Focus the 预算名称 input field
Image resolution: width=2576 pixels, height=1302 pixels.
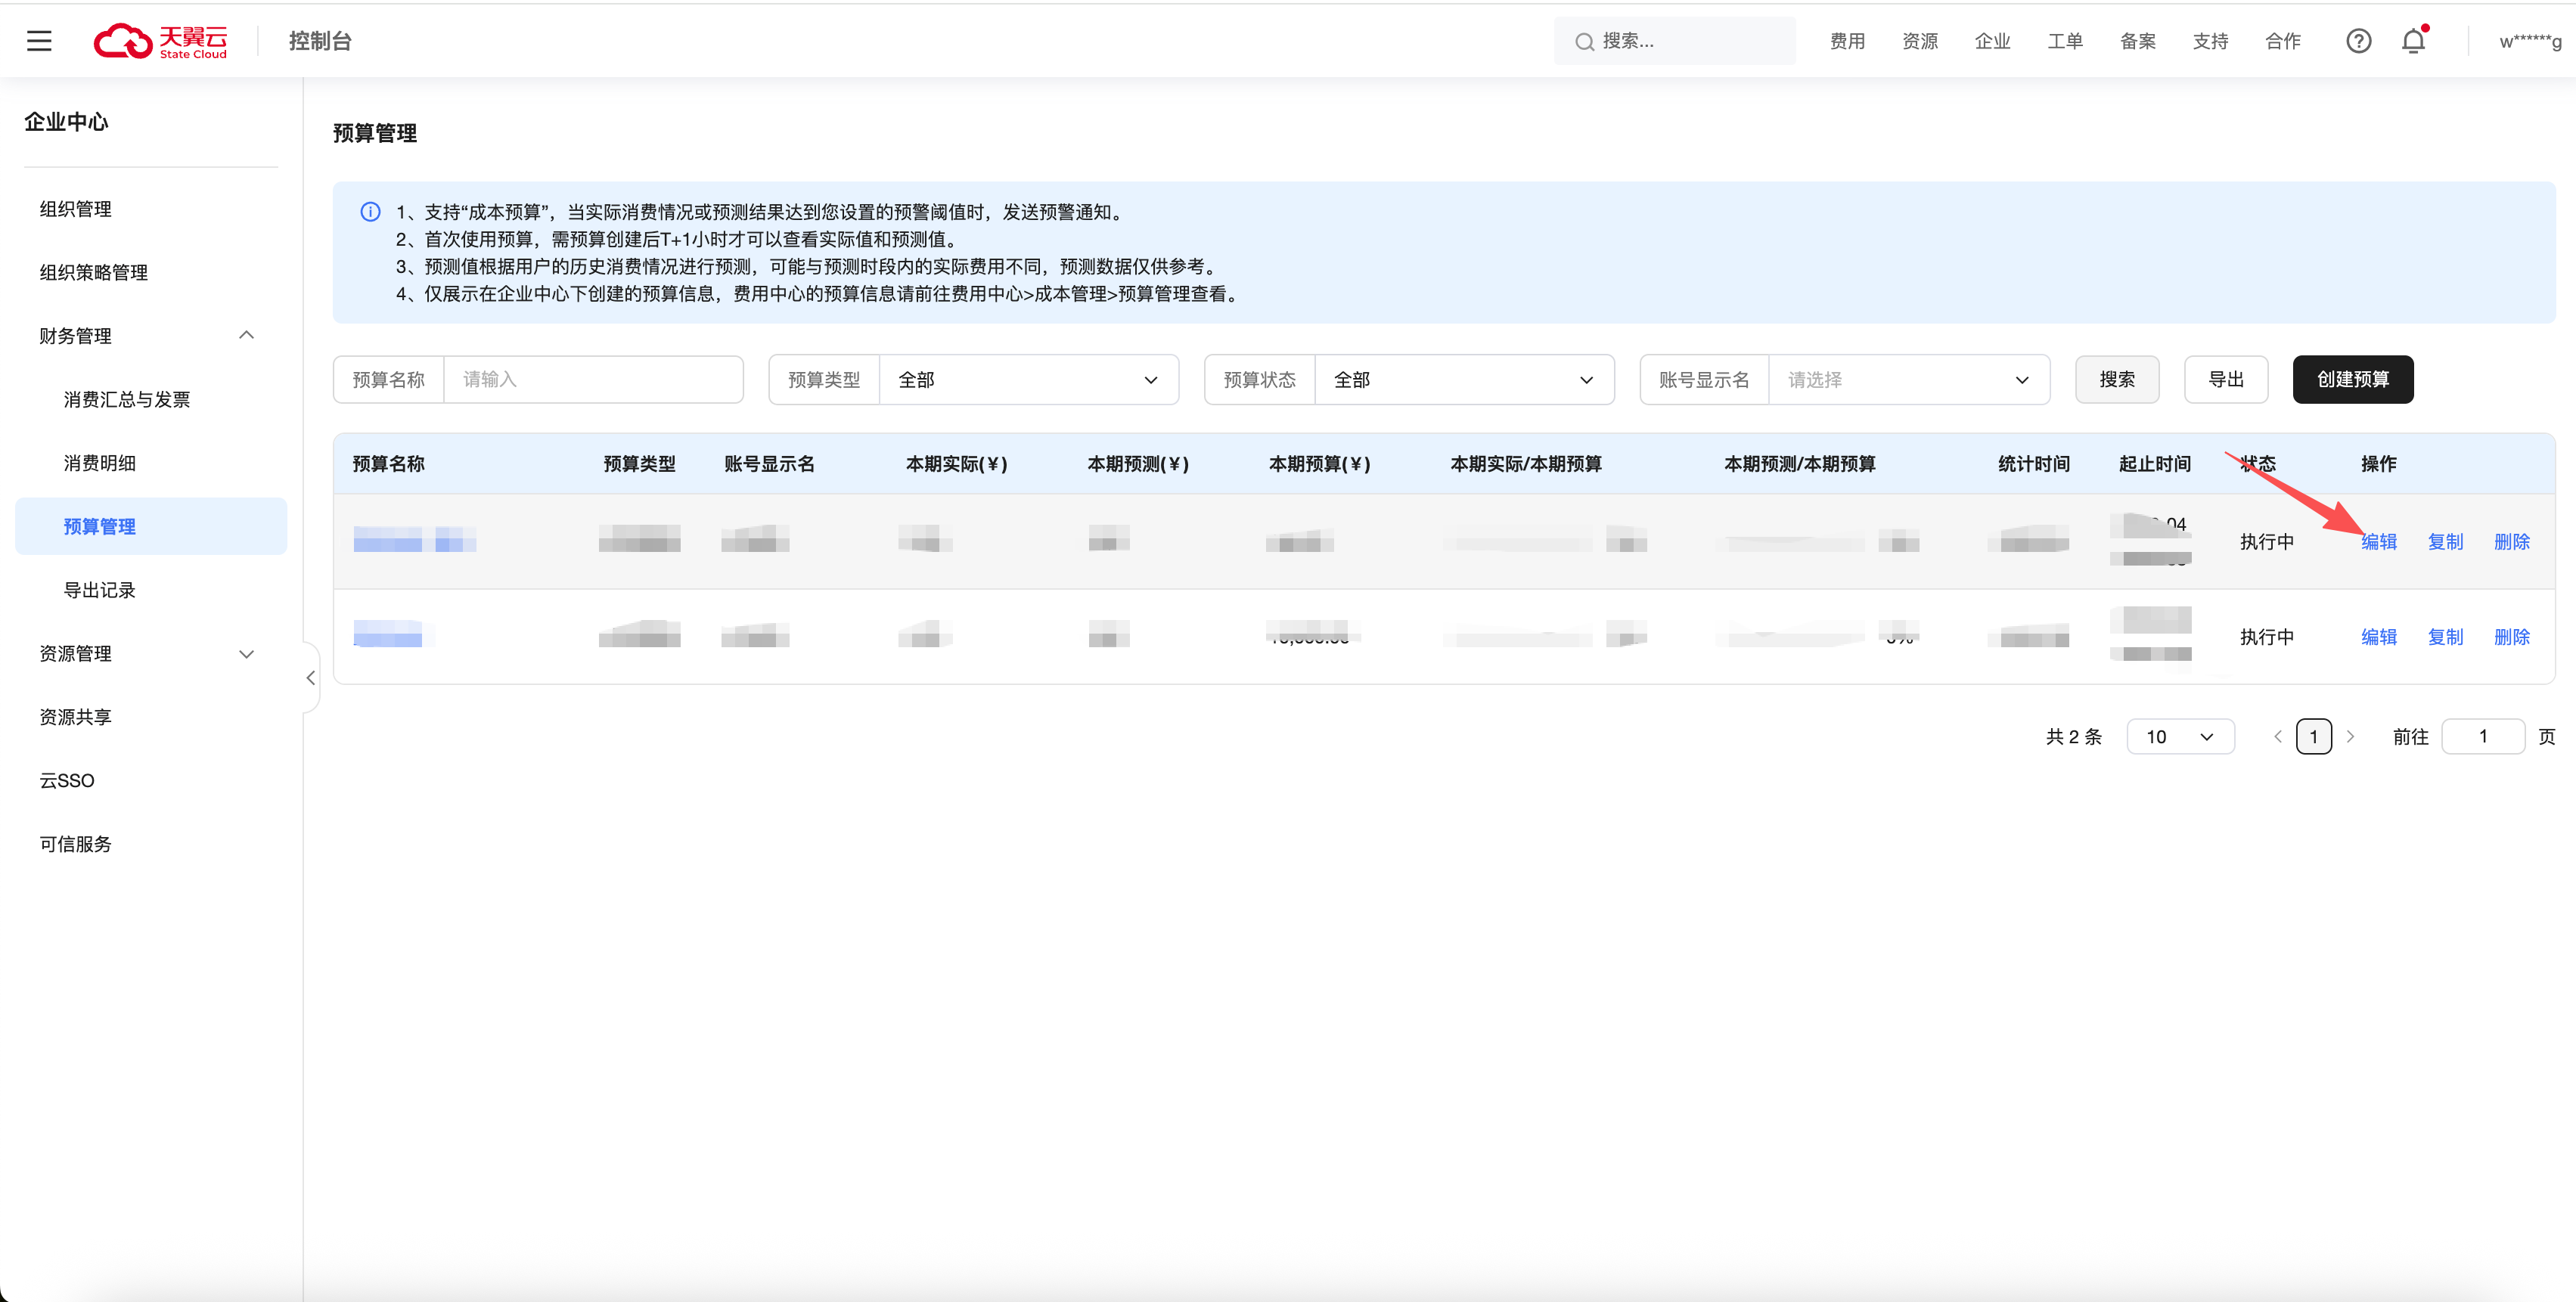pos(592,380)
